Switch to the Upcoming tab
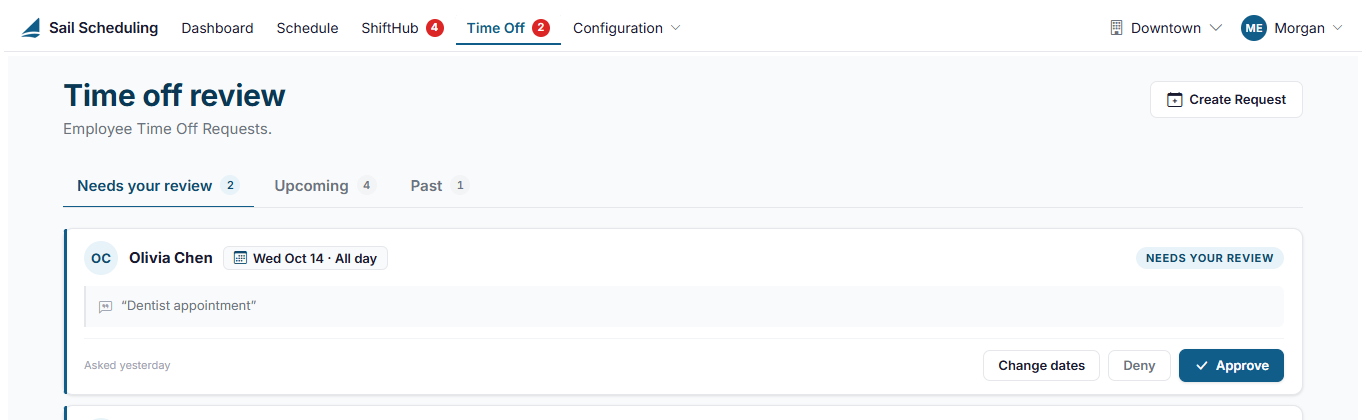1366x420 pixels. pos(325,186)
